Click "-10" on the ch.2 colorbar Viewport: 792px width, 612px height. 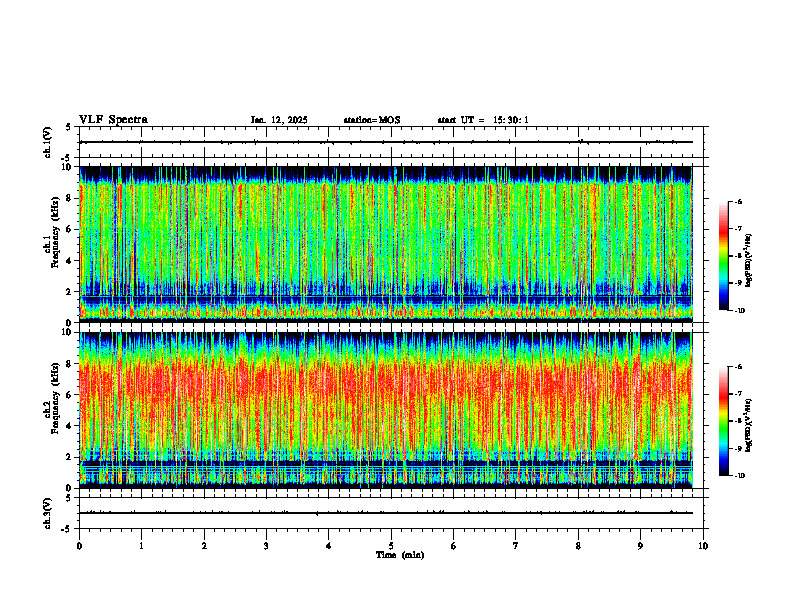coord(739,475)
